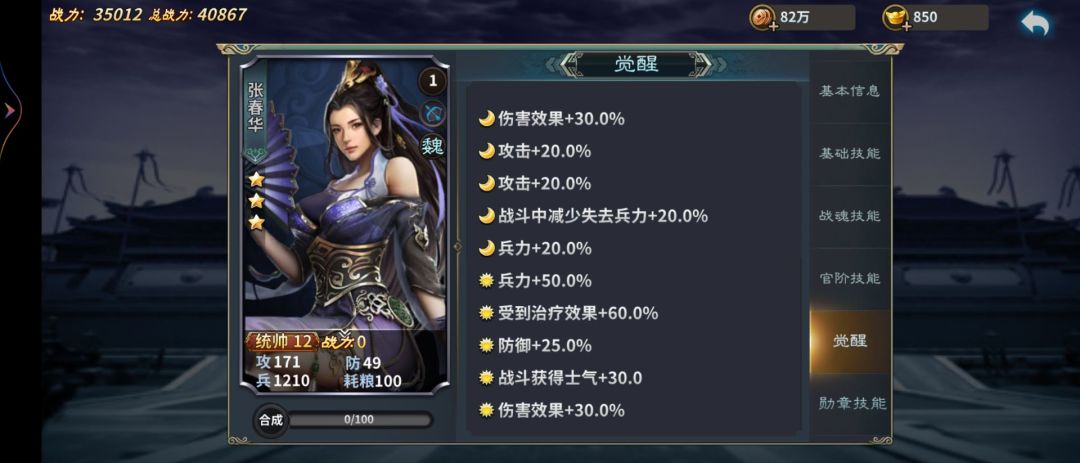Add more copper coins via plus icon
The height and width of the screenshot is (463, 1080).
tap(773, 26)
